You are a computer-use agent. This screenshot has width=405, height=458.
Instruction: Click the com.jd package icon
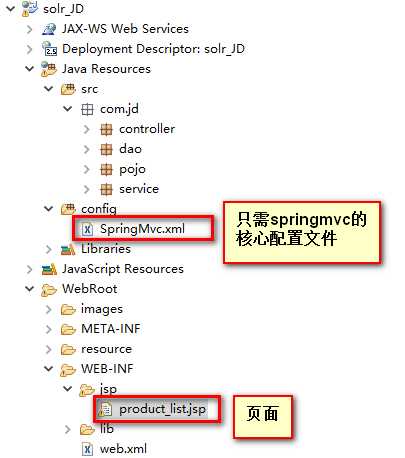click(87, 109)
